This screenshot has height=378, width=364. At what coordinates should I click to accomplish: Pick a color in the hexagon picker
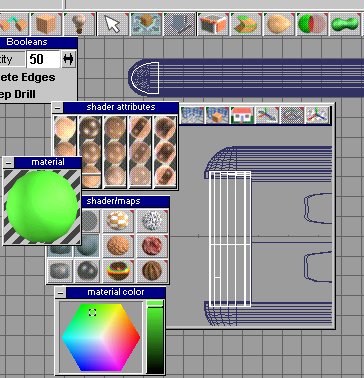(x=101, y=337)
